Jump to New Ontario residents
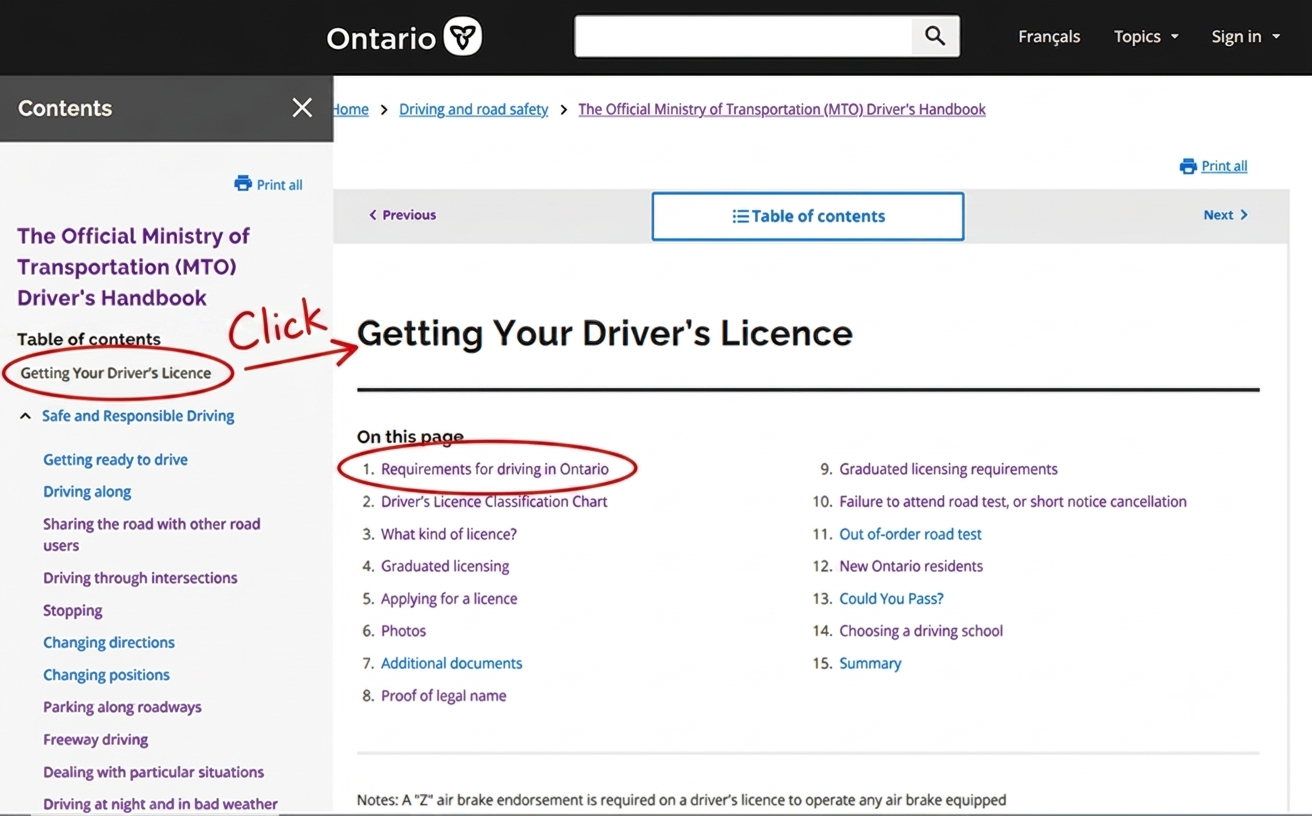This screenshot has width=1312, height=816. pyautogui.click(x=911, y=566)
